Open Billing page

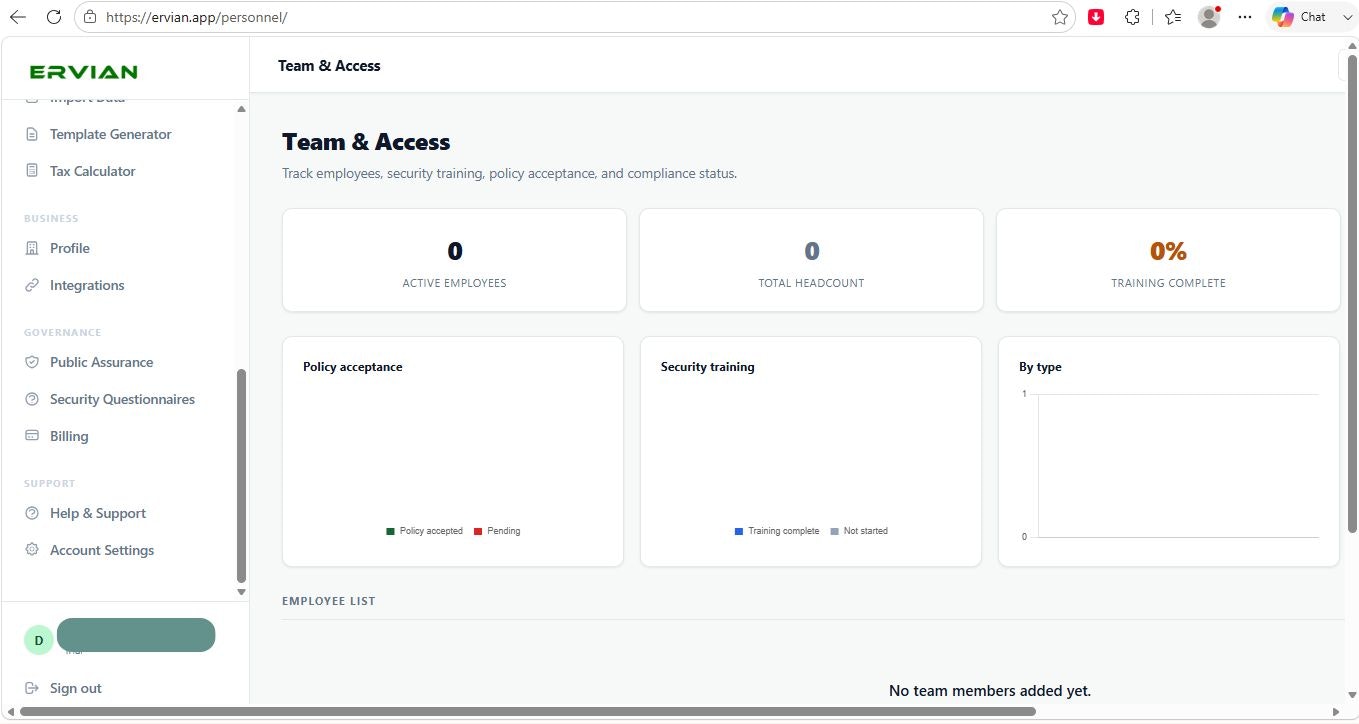click(x=69, y=436)
